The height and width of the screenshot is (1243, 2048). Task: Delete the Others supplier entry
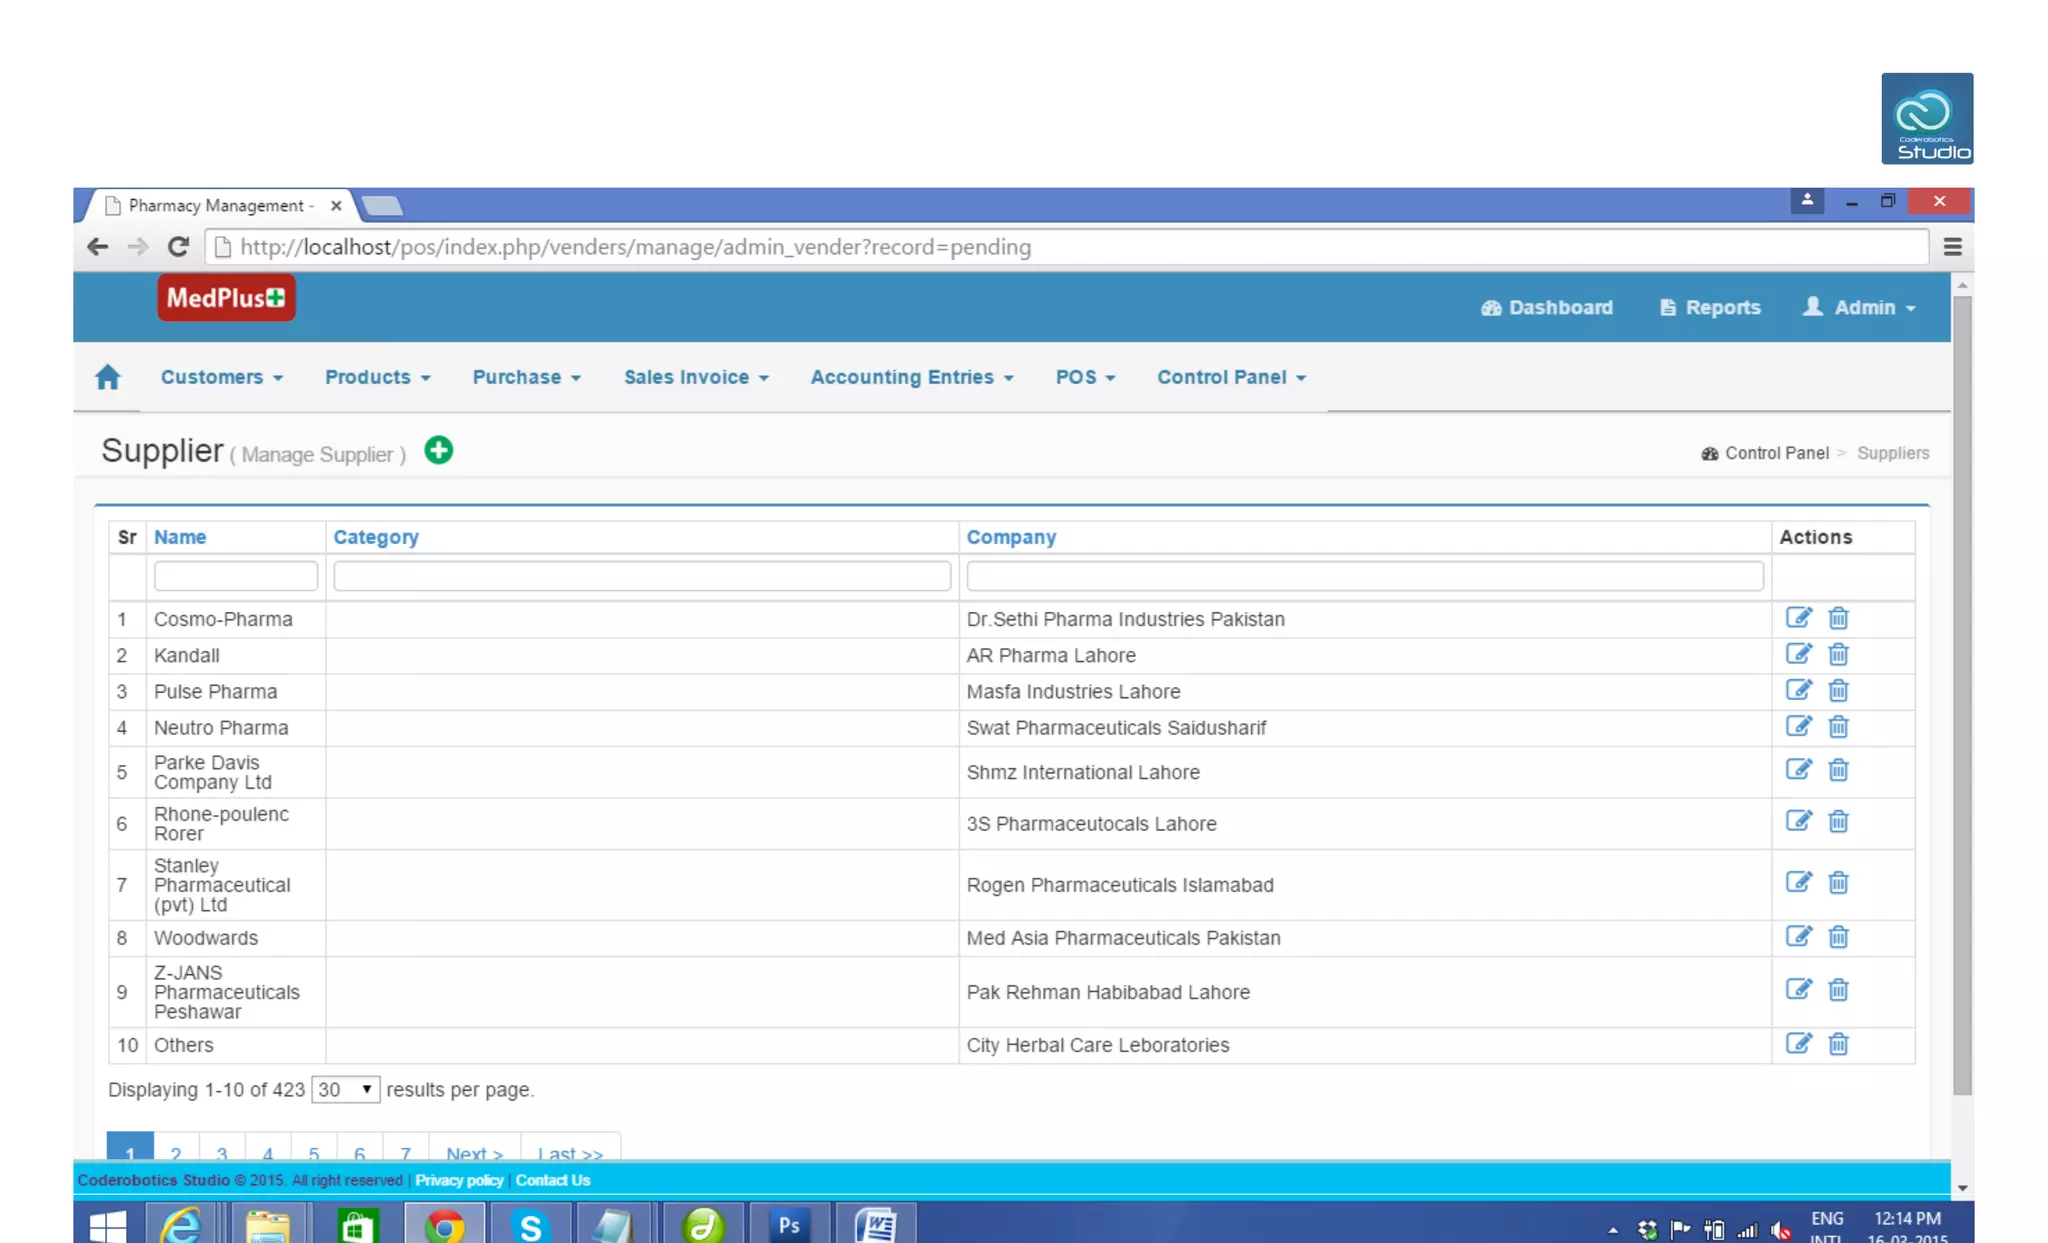(x=1838, y=1044)
